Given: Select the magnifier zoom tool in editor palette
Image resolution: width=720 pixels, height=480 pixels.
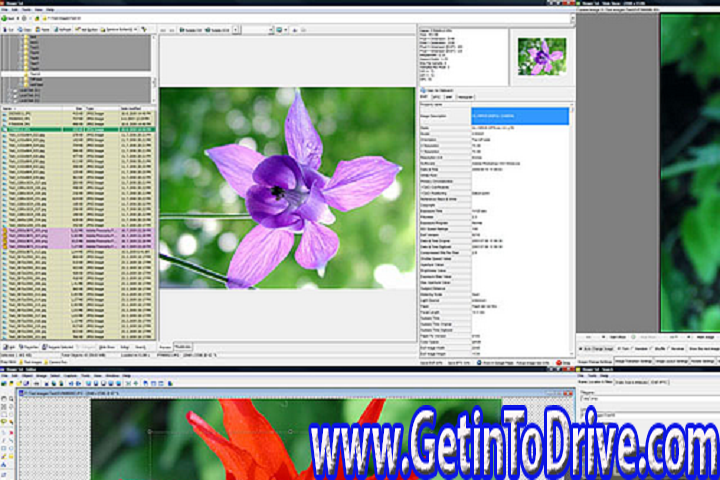Looking at the screenshot, I should point(11,399).
